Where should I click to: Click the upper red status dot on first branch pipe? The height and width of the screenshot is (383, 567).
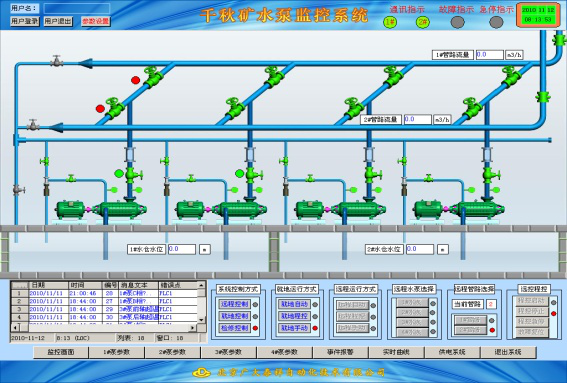tap(136, 80)
